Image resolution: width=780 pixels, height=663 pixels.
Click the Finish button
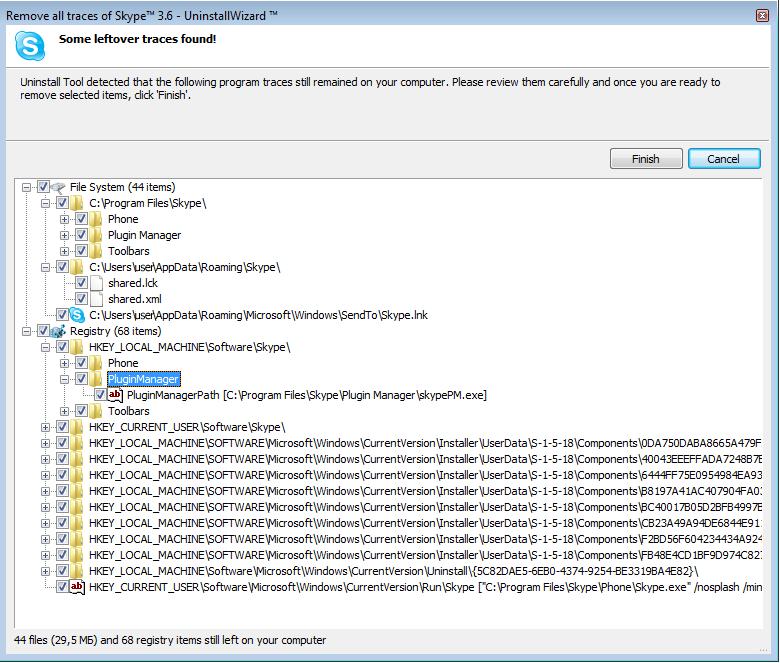pyautogui.click(x=646, y=159)
